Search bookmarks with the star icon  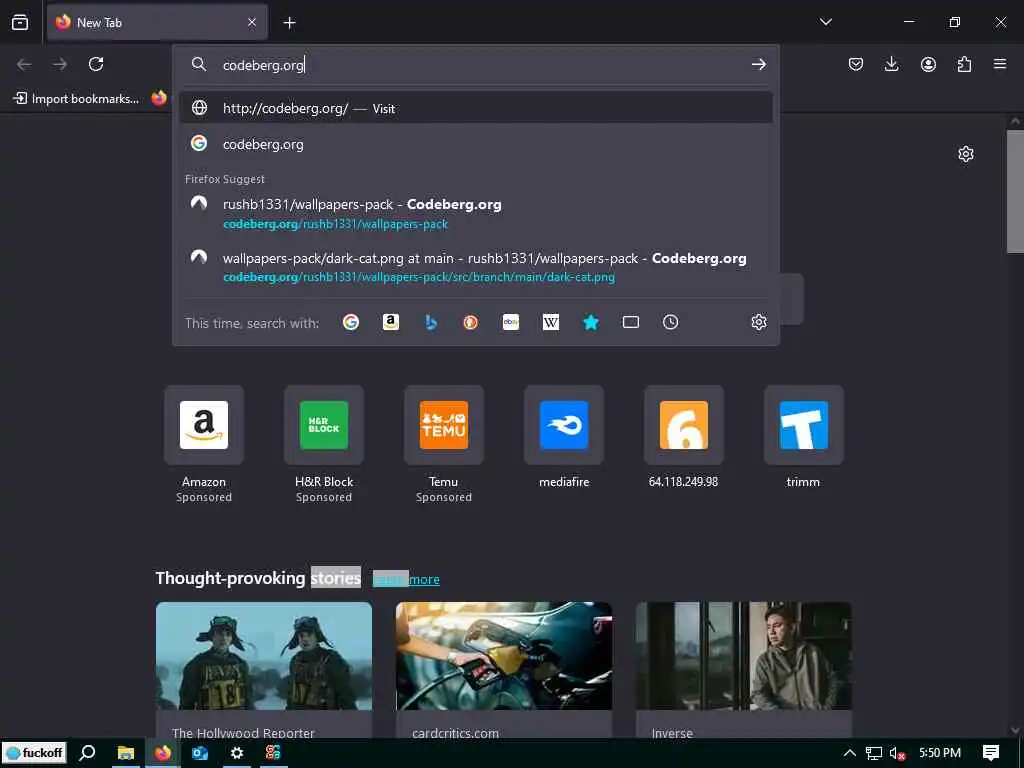click(590, 322)
